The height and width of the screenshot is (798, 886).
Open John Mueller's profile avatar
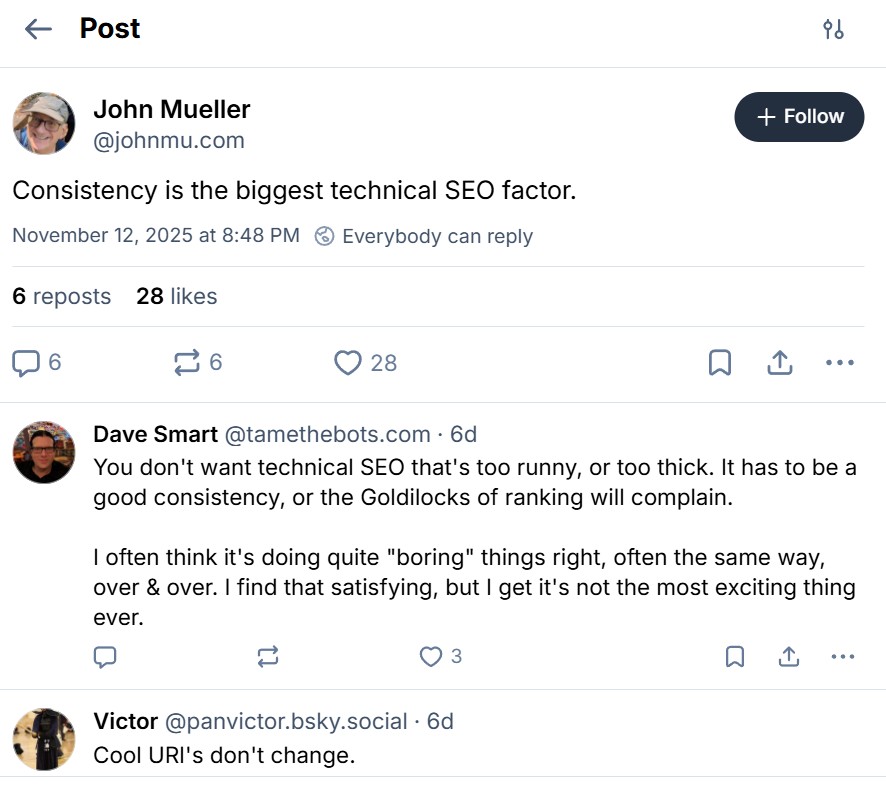click(44, 124)
